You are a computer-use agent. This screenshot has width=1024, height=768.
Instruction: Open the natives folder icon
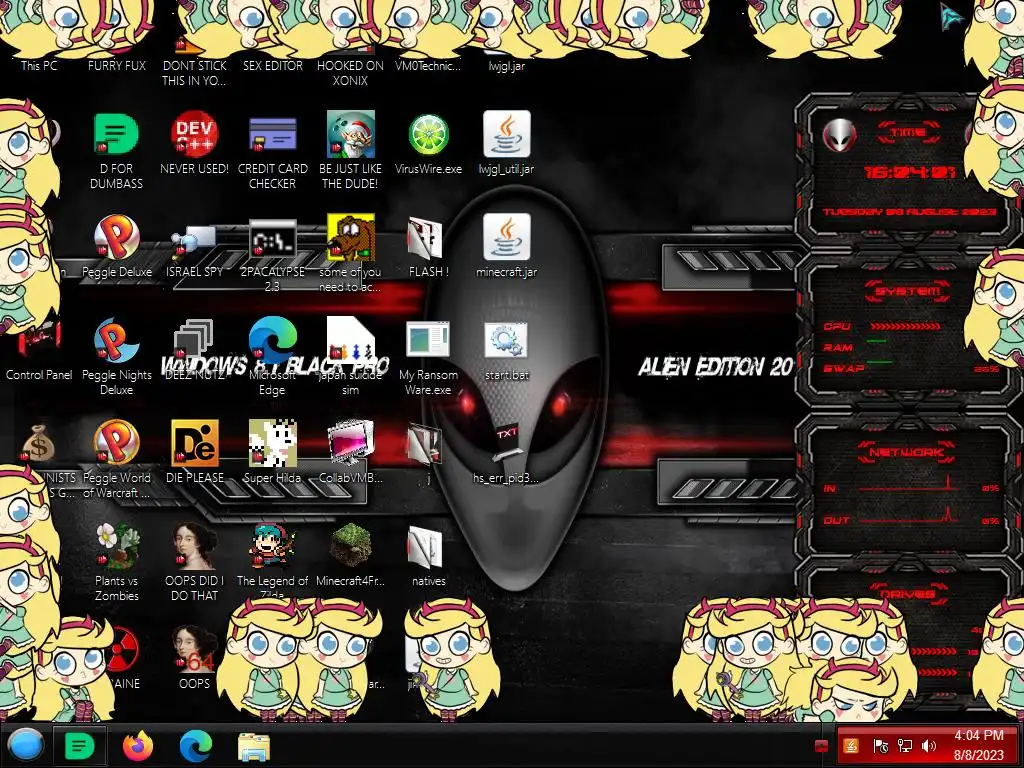pos(424,547)
